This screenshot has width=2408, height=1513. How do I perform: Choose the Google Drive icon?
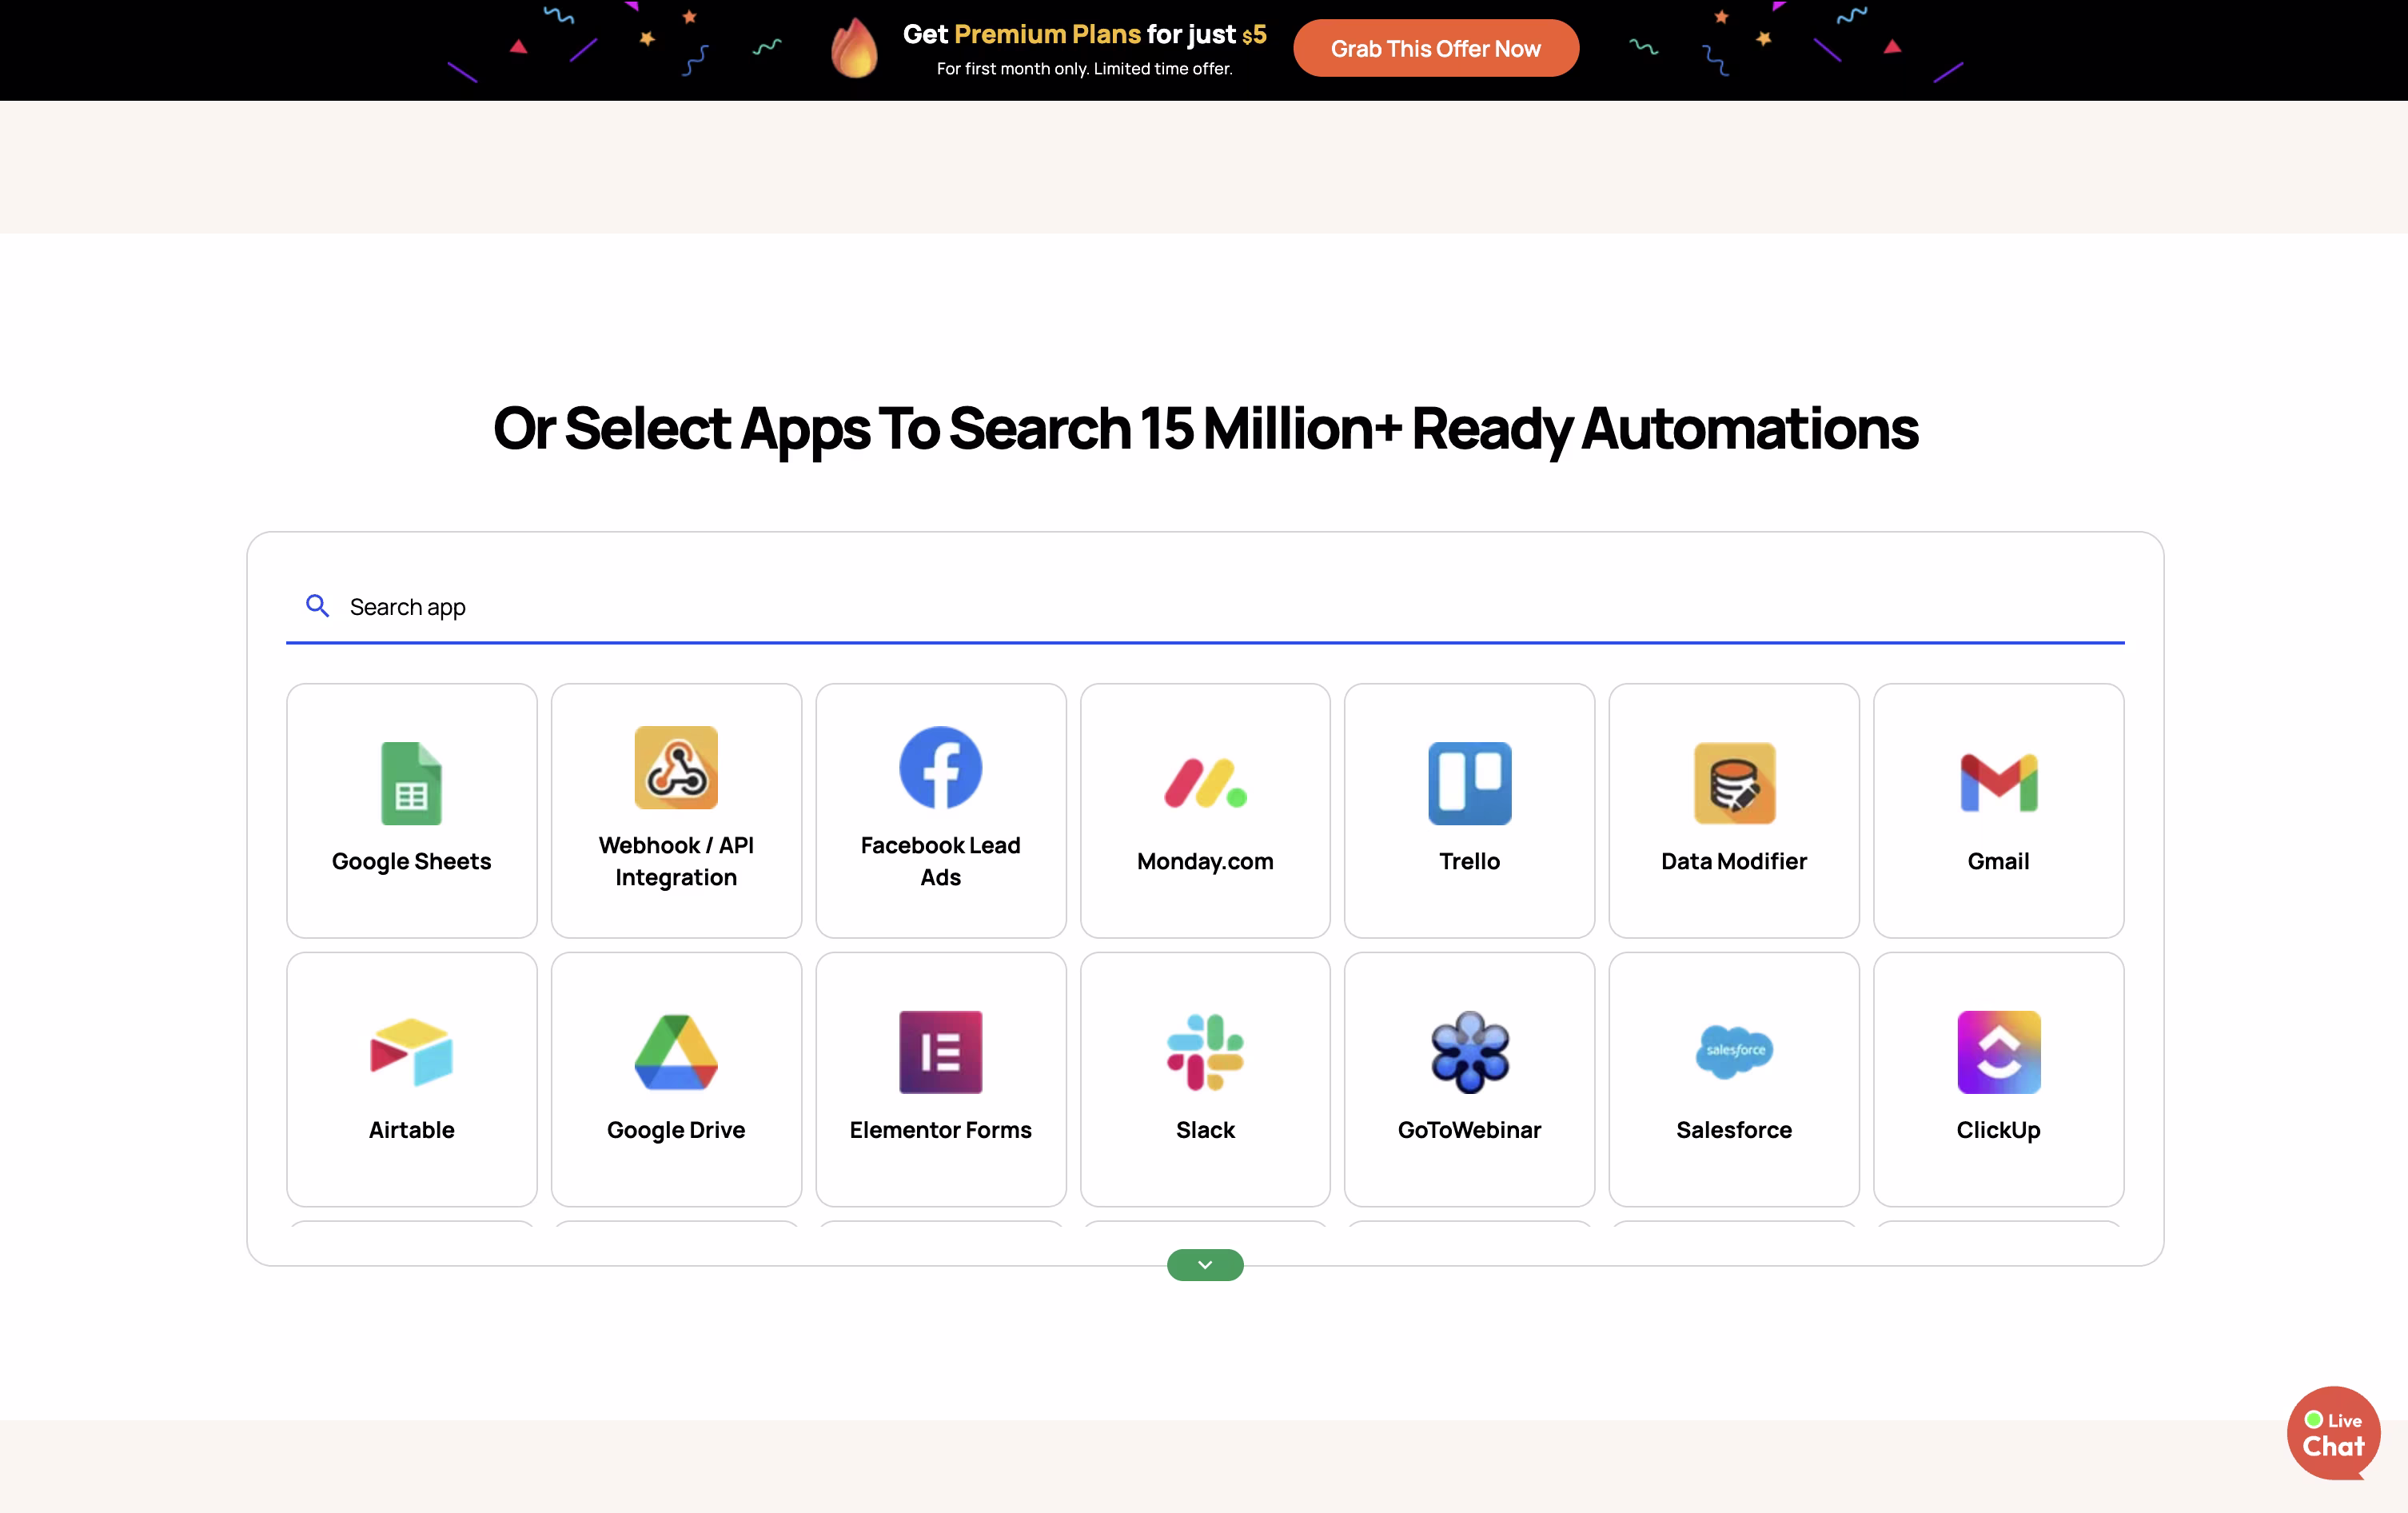point(676,1051)
